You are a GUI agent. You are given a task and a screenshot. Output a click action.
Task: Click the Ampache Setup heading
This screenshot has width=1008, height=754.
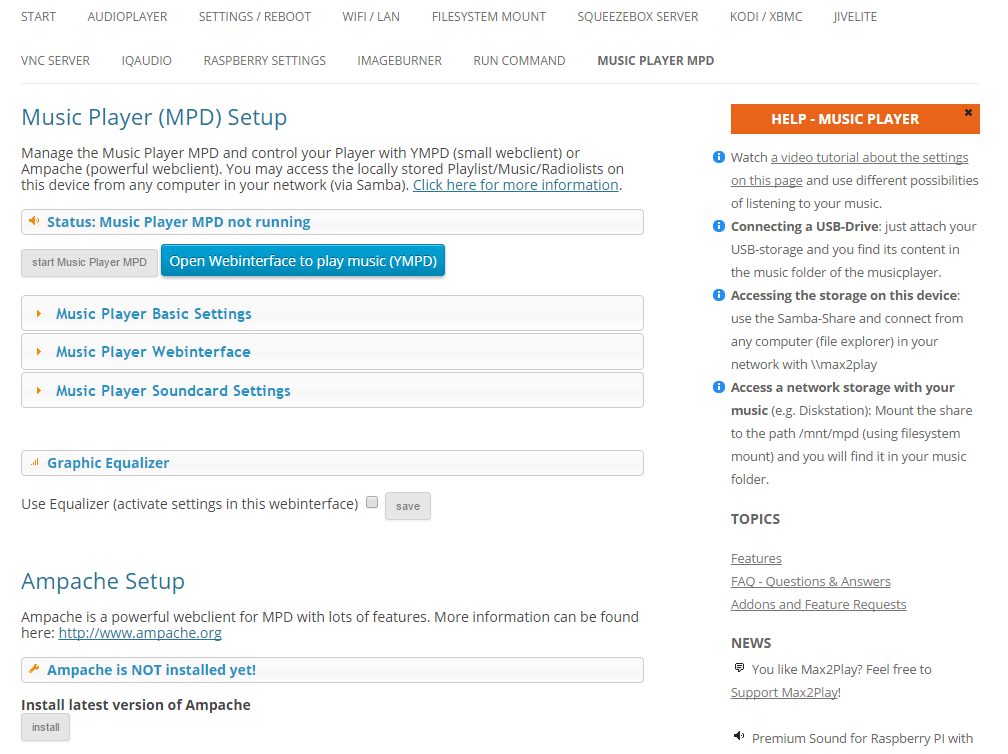click(103, 581)
